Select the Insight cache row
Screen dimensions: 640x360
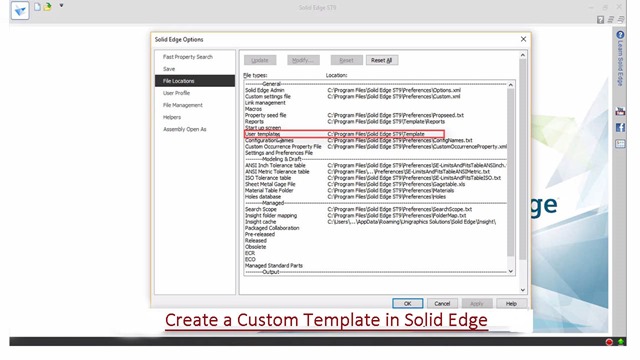(376, 222)
